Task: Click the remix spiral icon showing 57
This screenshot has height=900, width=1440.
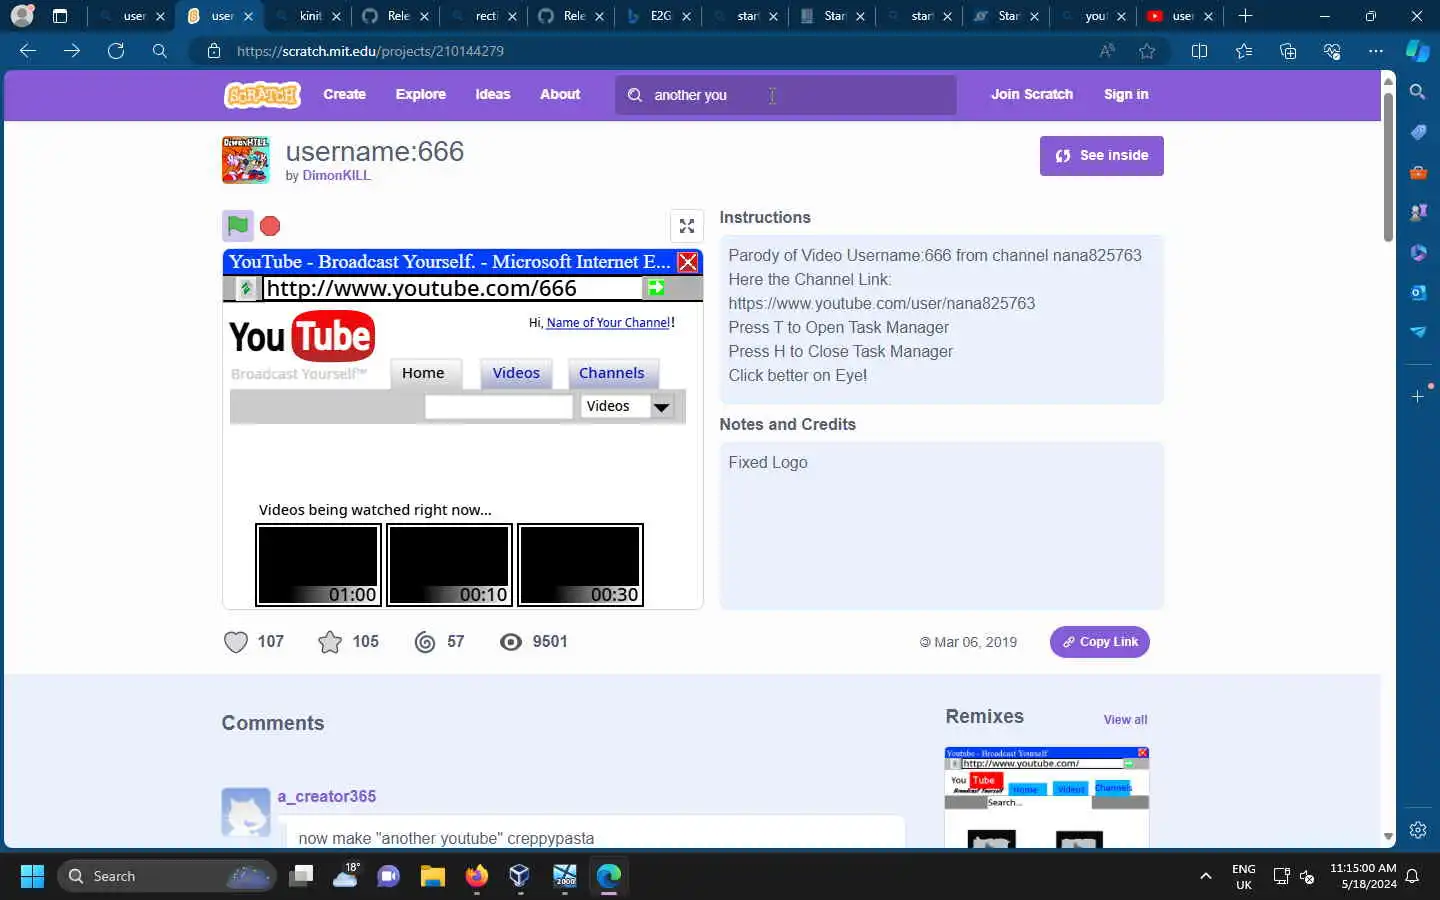Action: pyautogui.click(x=425, y=642)
